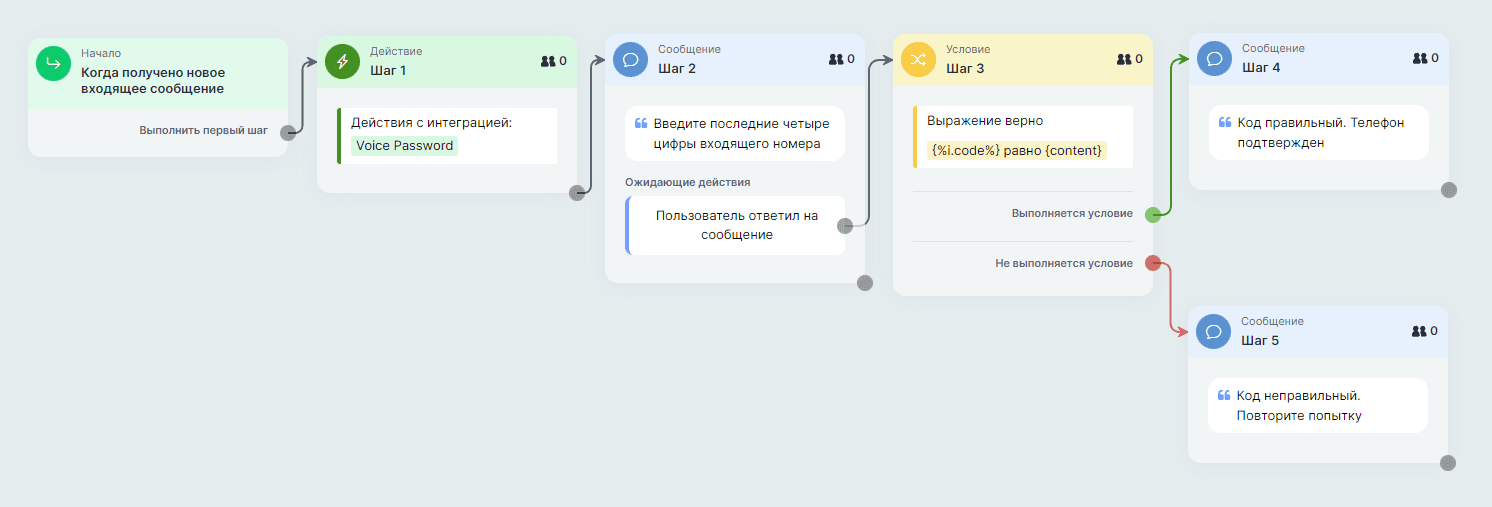Image resolution: width=1492 pixels, height=507 pixels.
Task: Open the 'Пользователь ответил на сообщение' pending action
Action: click(736, 225)
